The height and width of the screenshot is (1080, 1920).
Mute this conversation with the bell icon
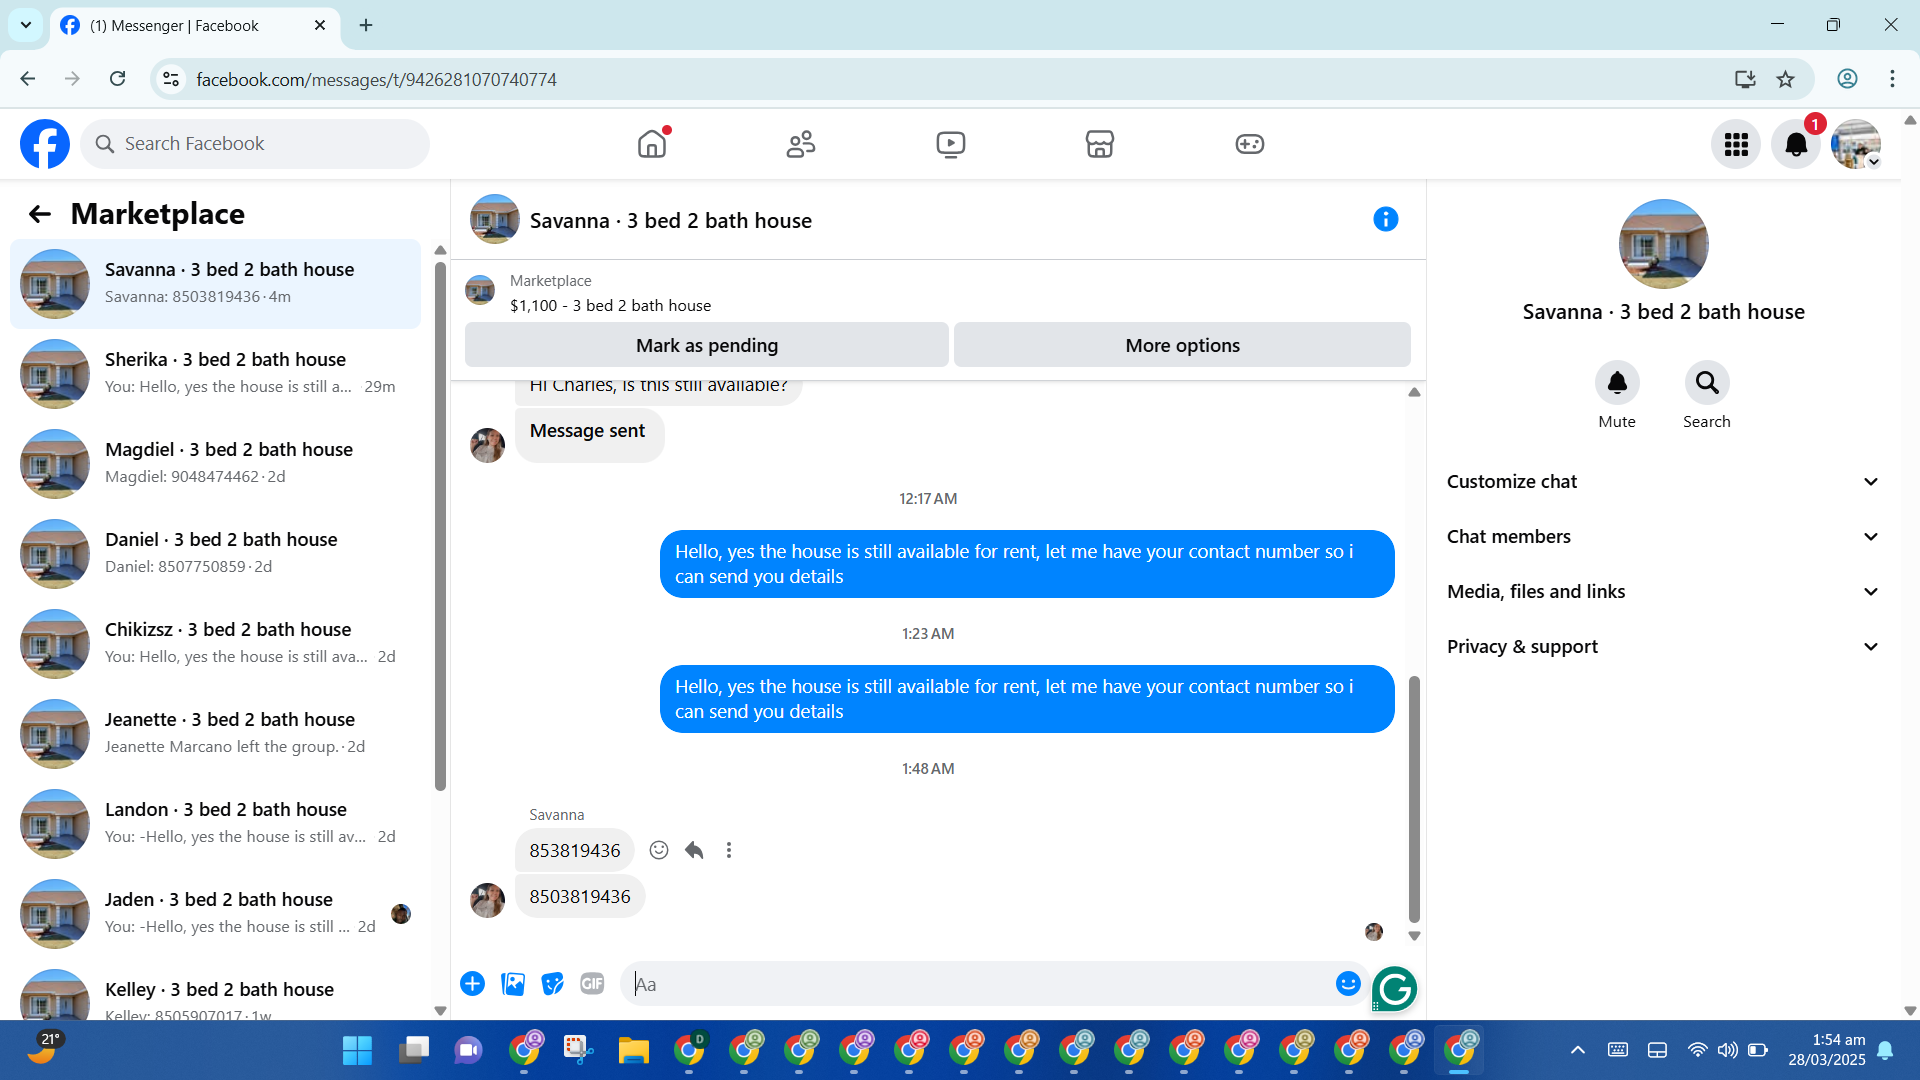point(1617,382)
